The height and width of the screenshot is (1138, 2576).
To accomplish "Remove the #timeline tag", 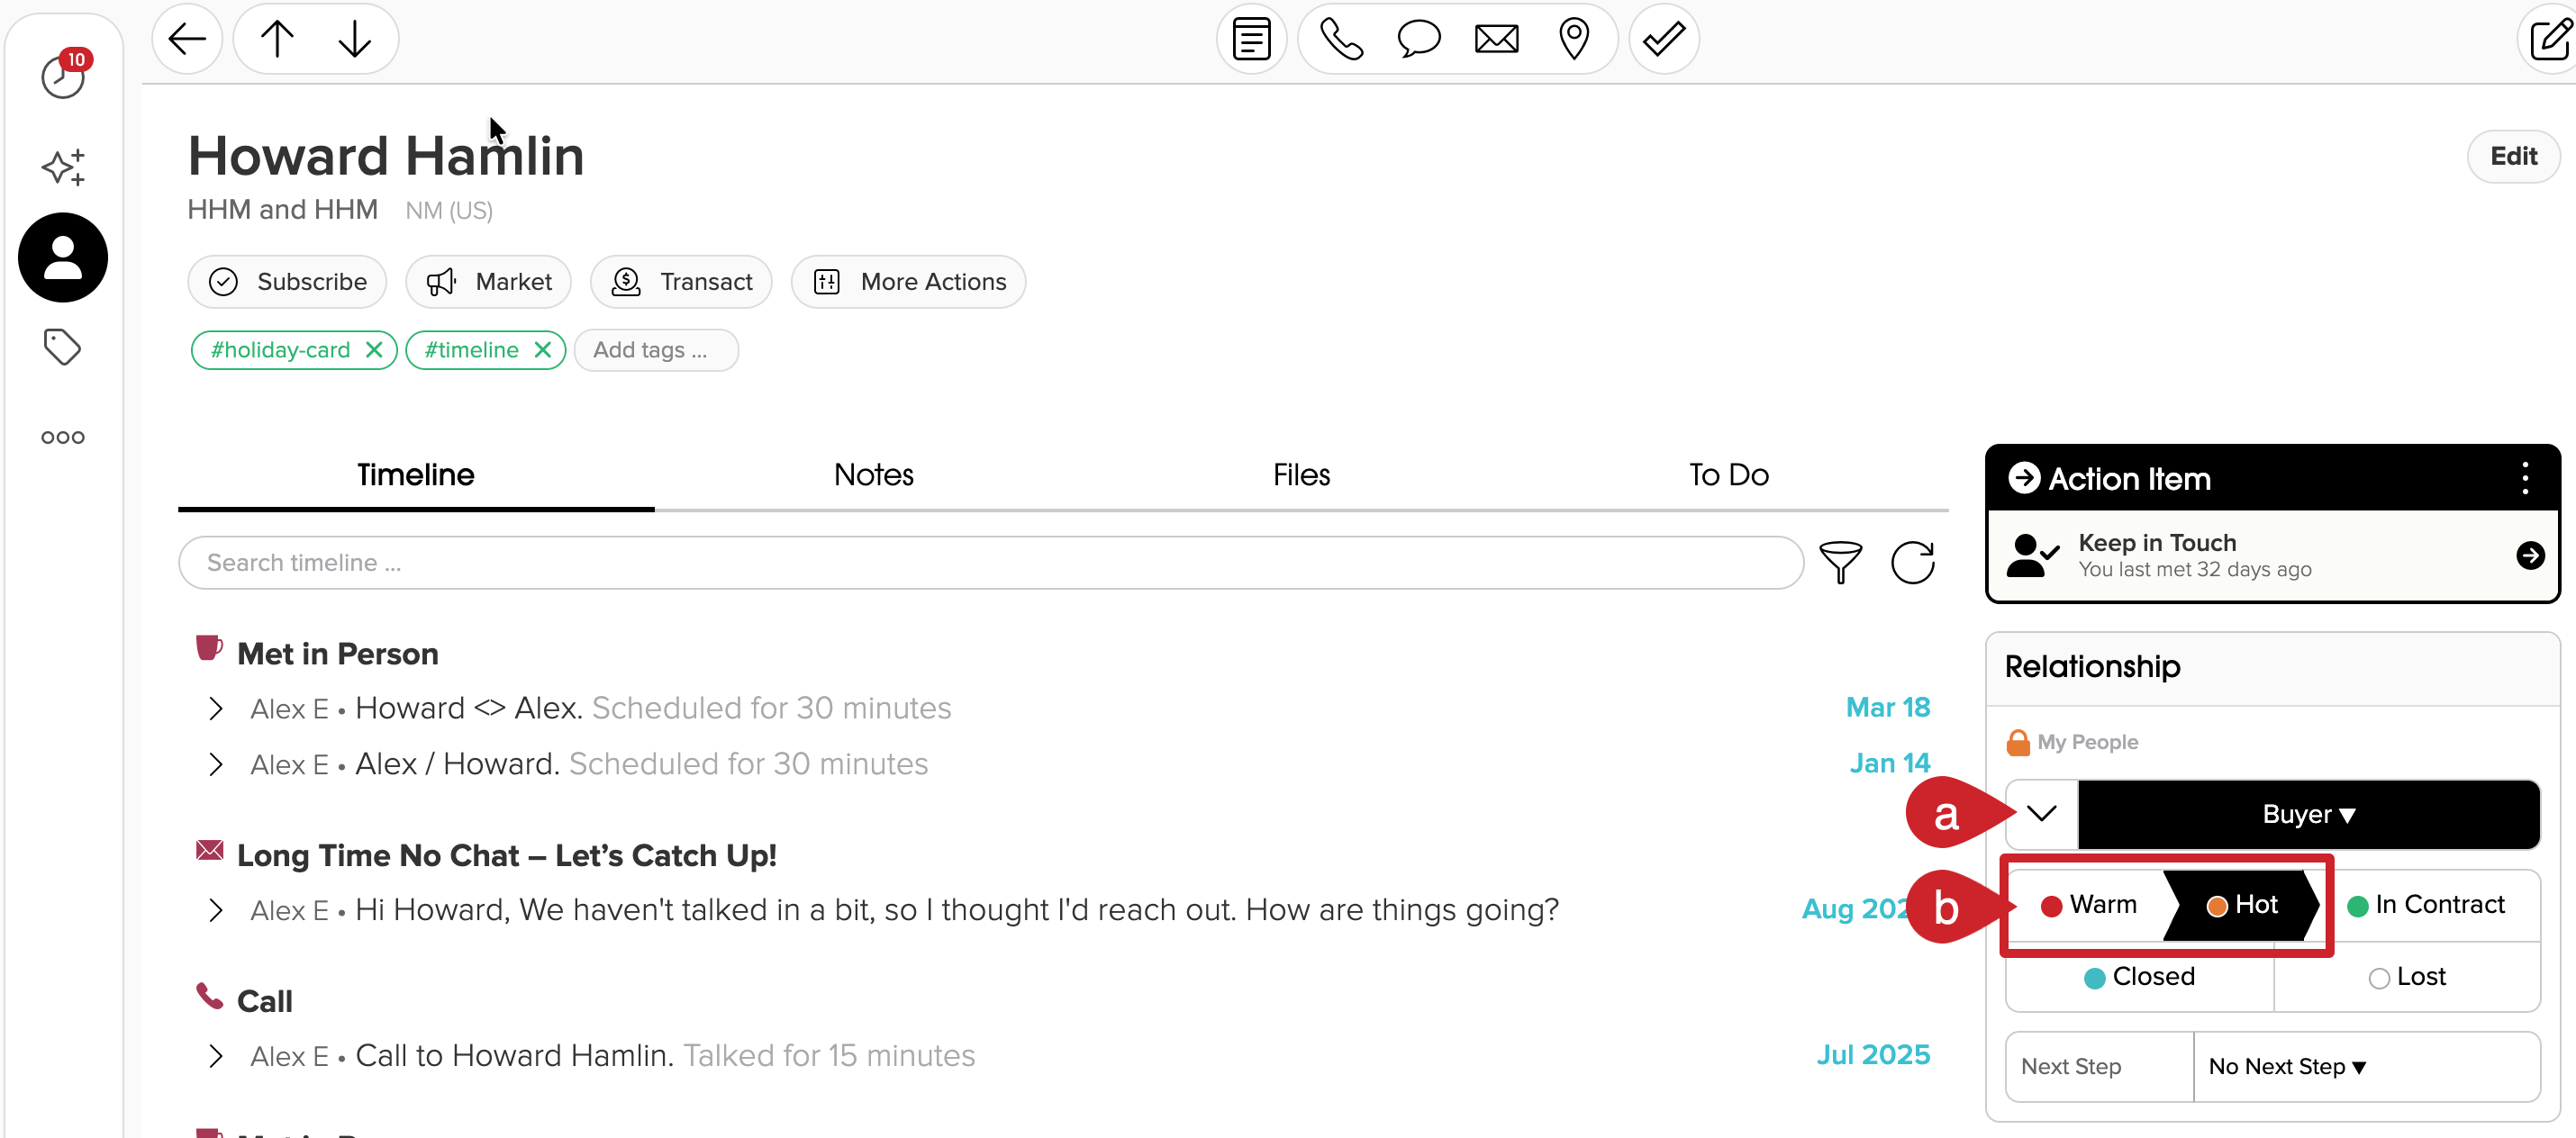I will pos(542,350).
